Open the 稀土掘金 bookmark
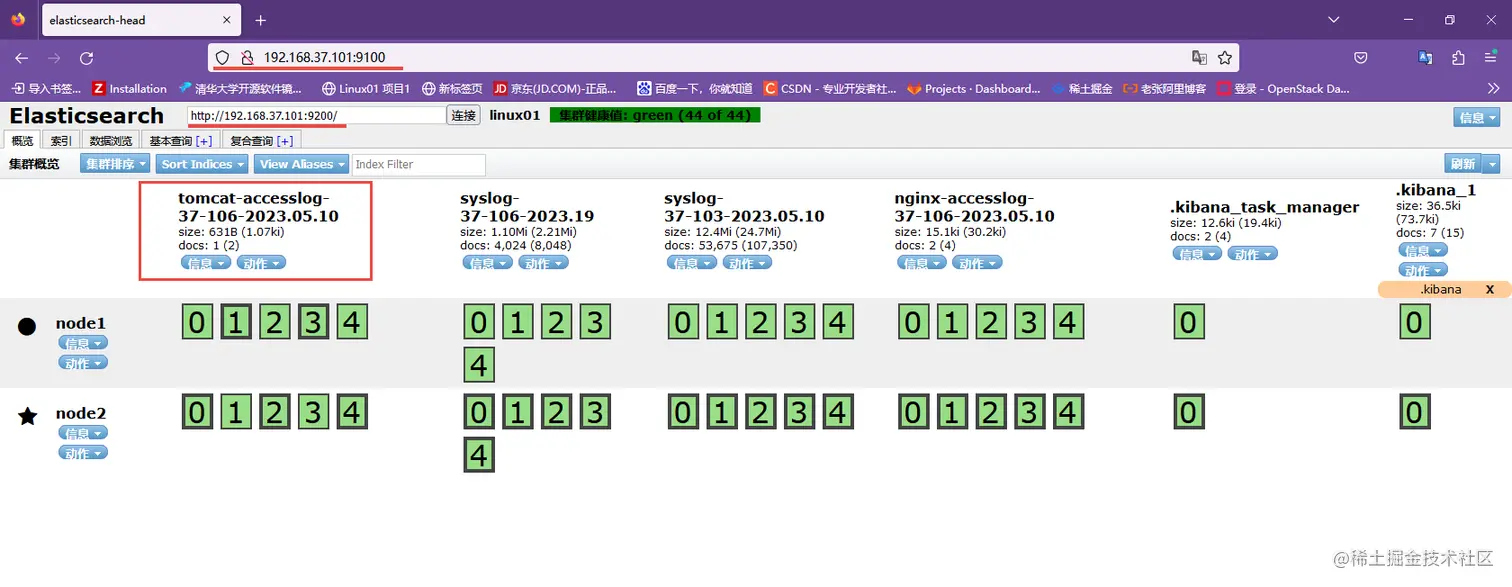1512x587 pixels. point(1082,88)
